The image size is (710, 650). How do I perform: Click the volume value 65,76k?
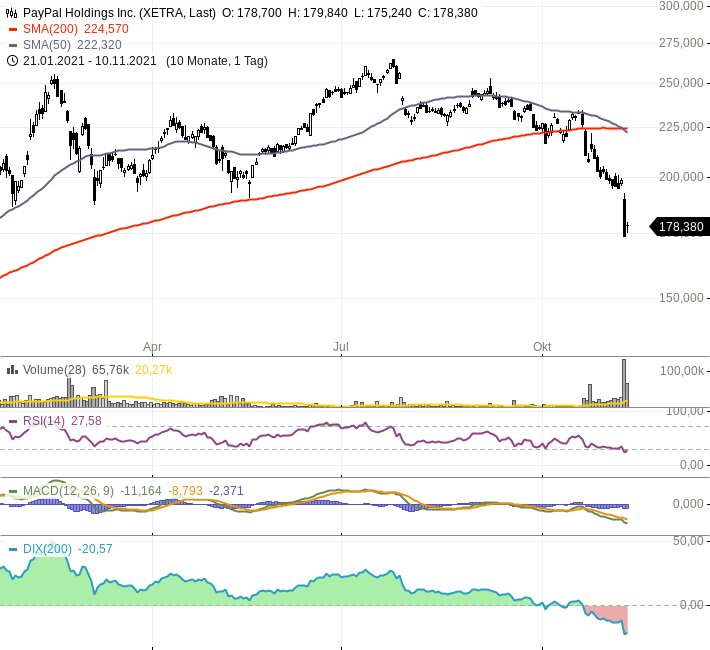[110, 370]
